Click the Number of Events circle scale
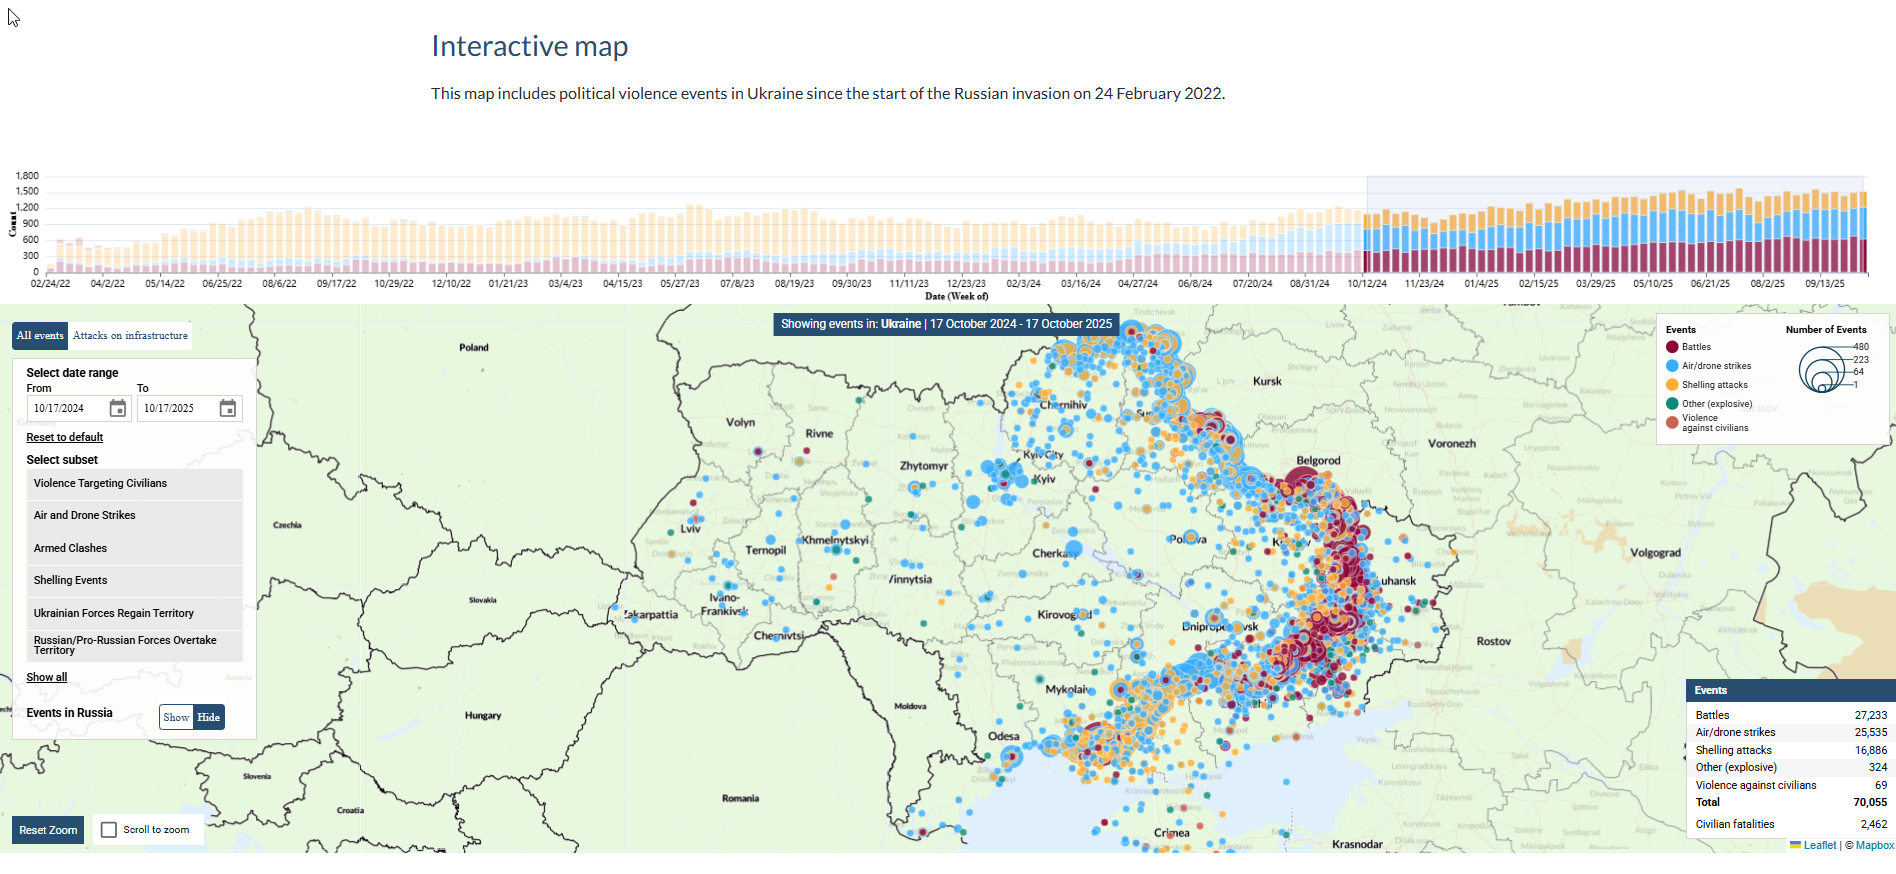 1822,370
